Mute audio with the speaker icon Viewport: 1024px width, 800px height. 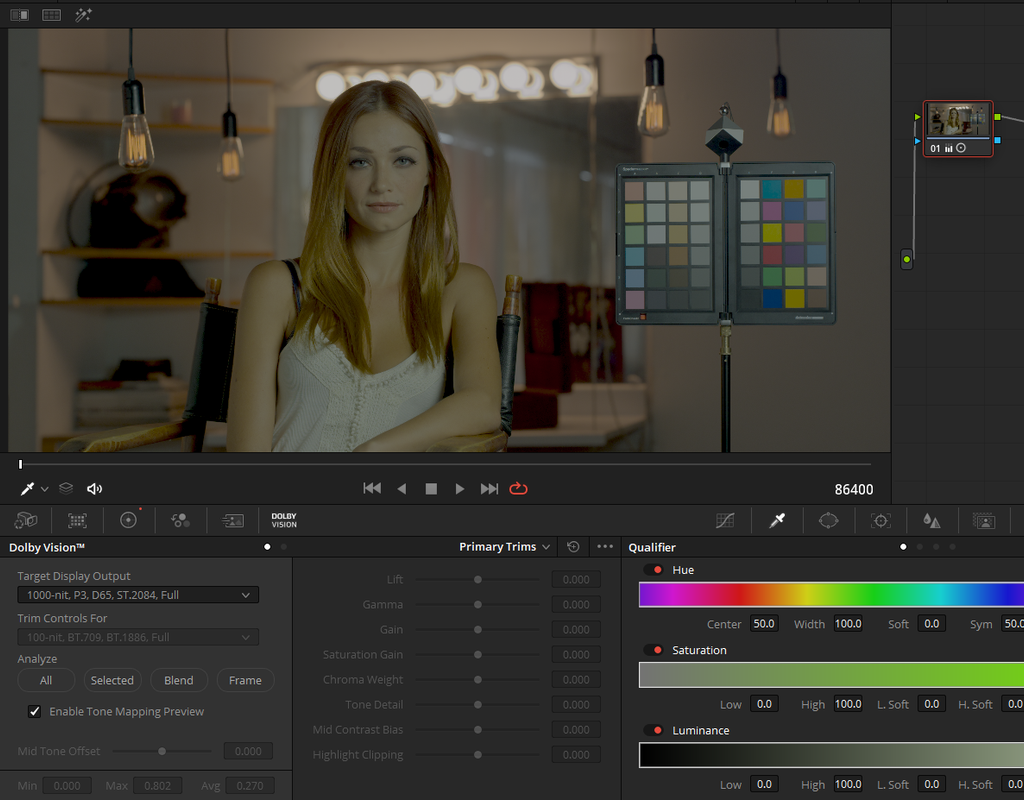(x=95, y=488)
